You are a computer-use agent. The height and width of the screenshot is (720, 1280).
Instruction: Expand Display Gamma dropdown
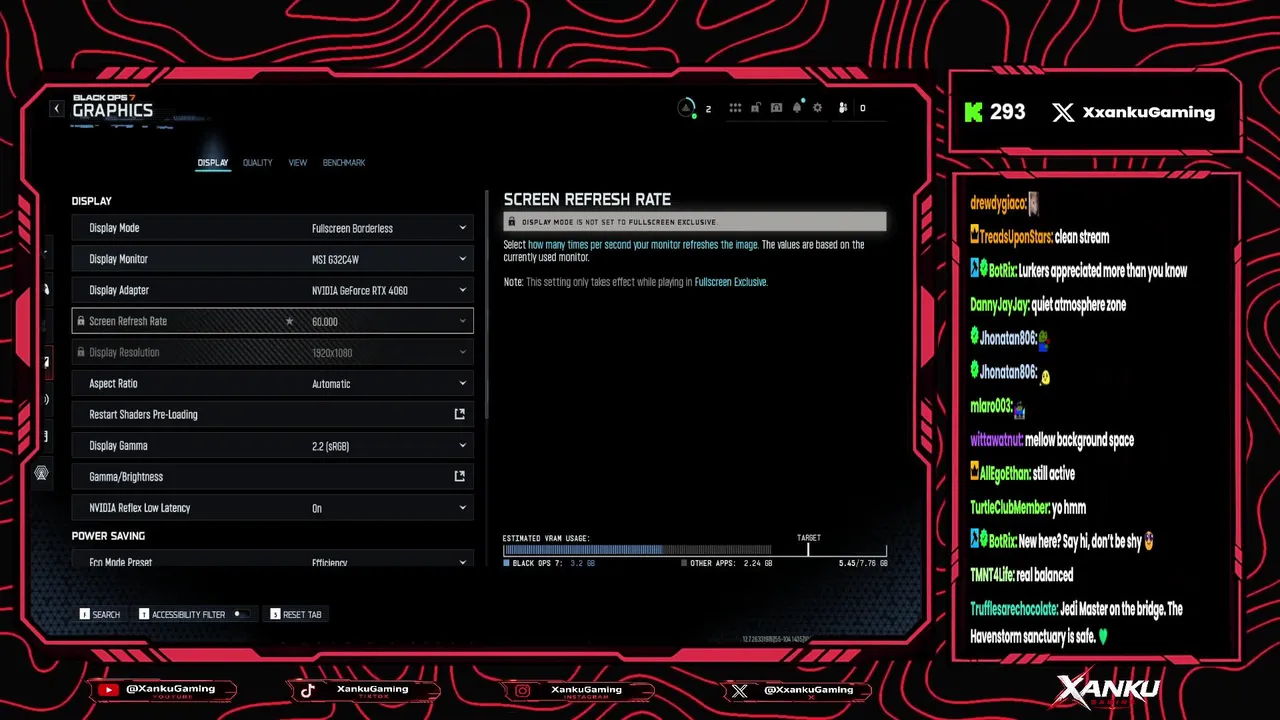pyautogui.click(x=462, y=446)
